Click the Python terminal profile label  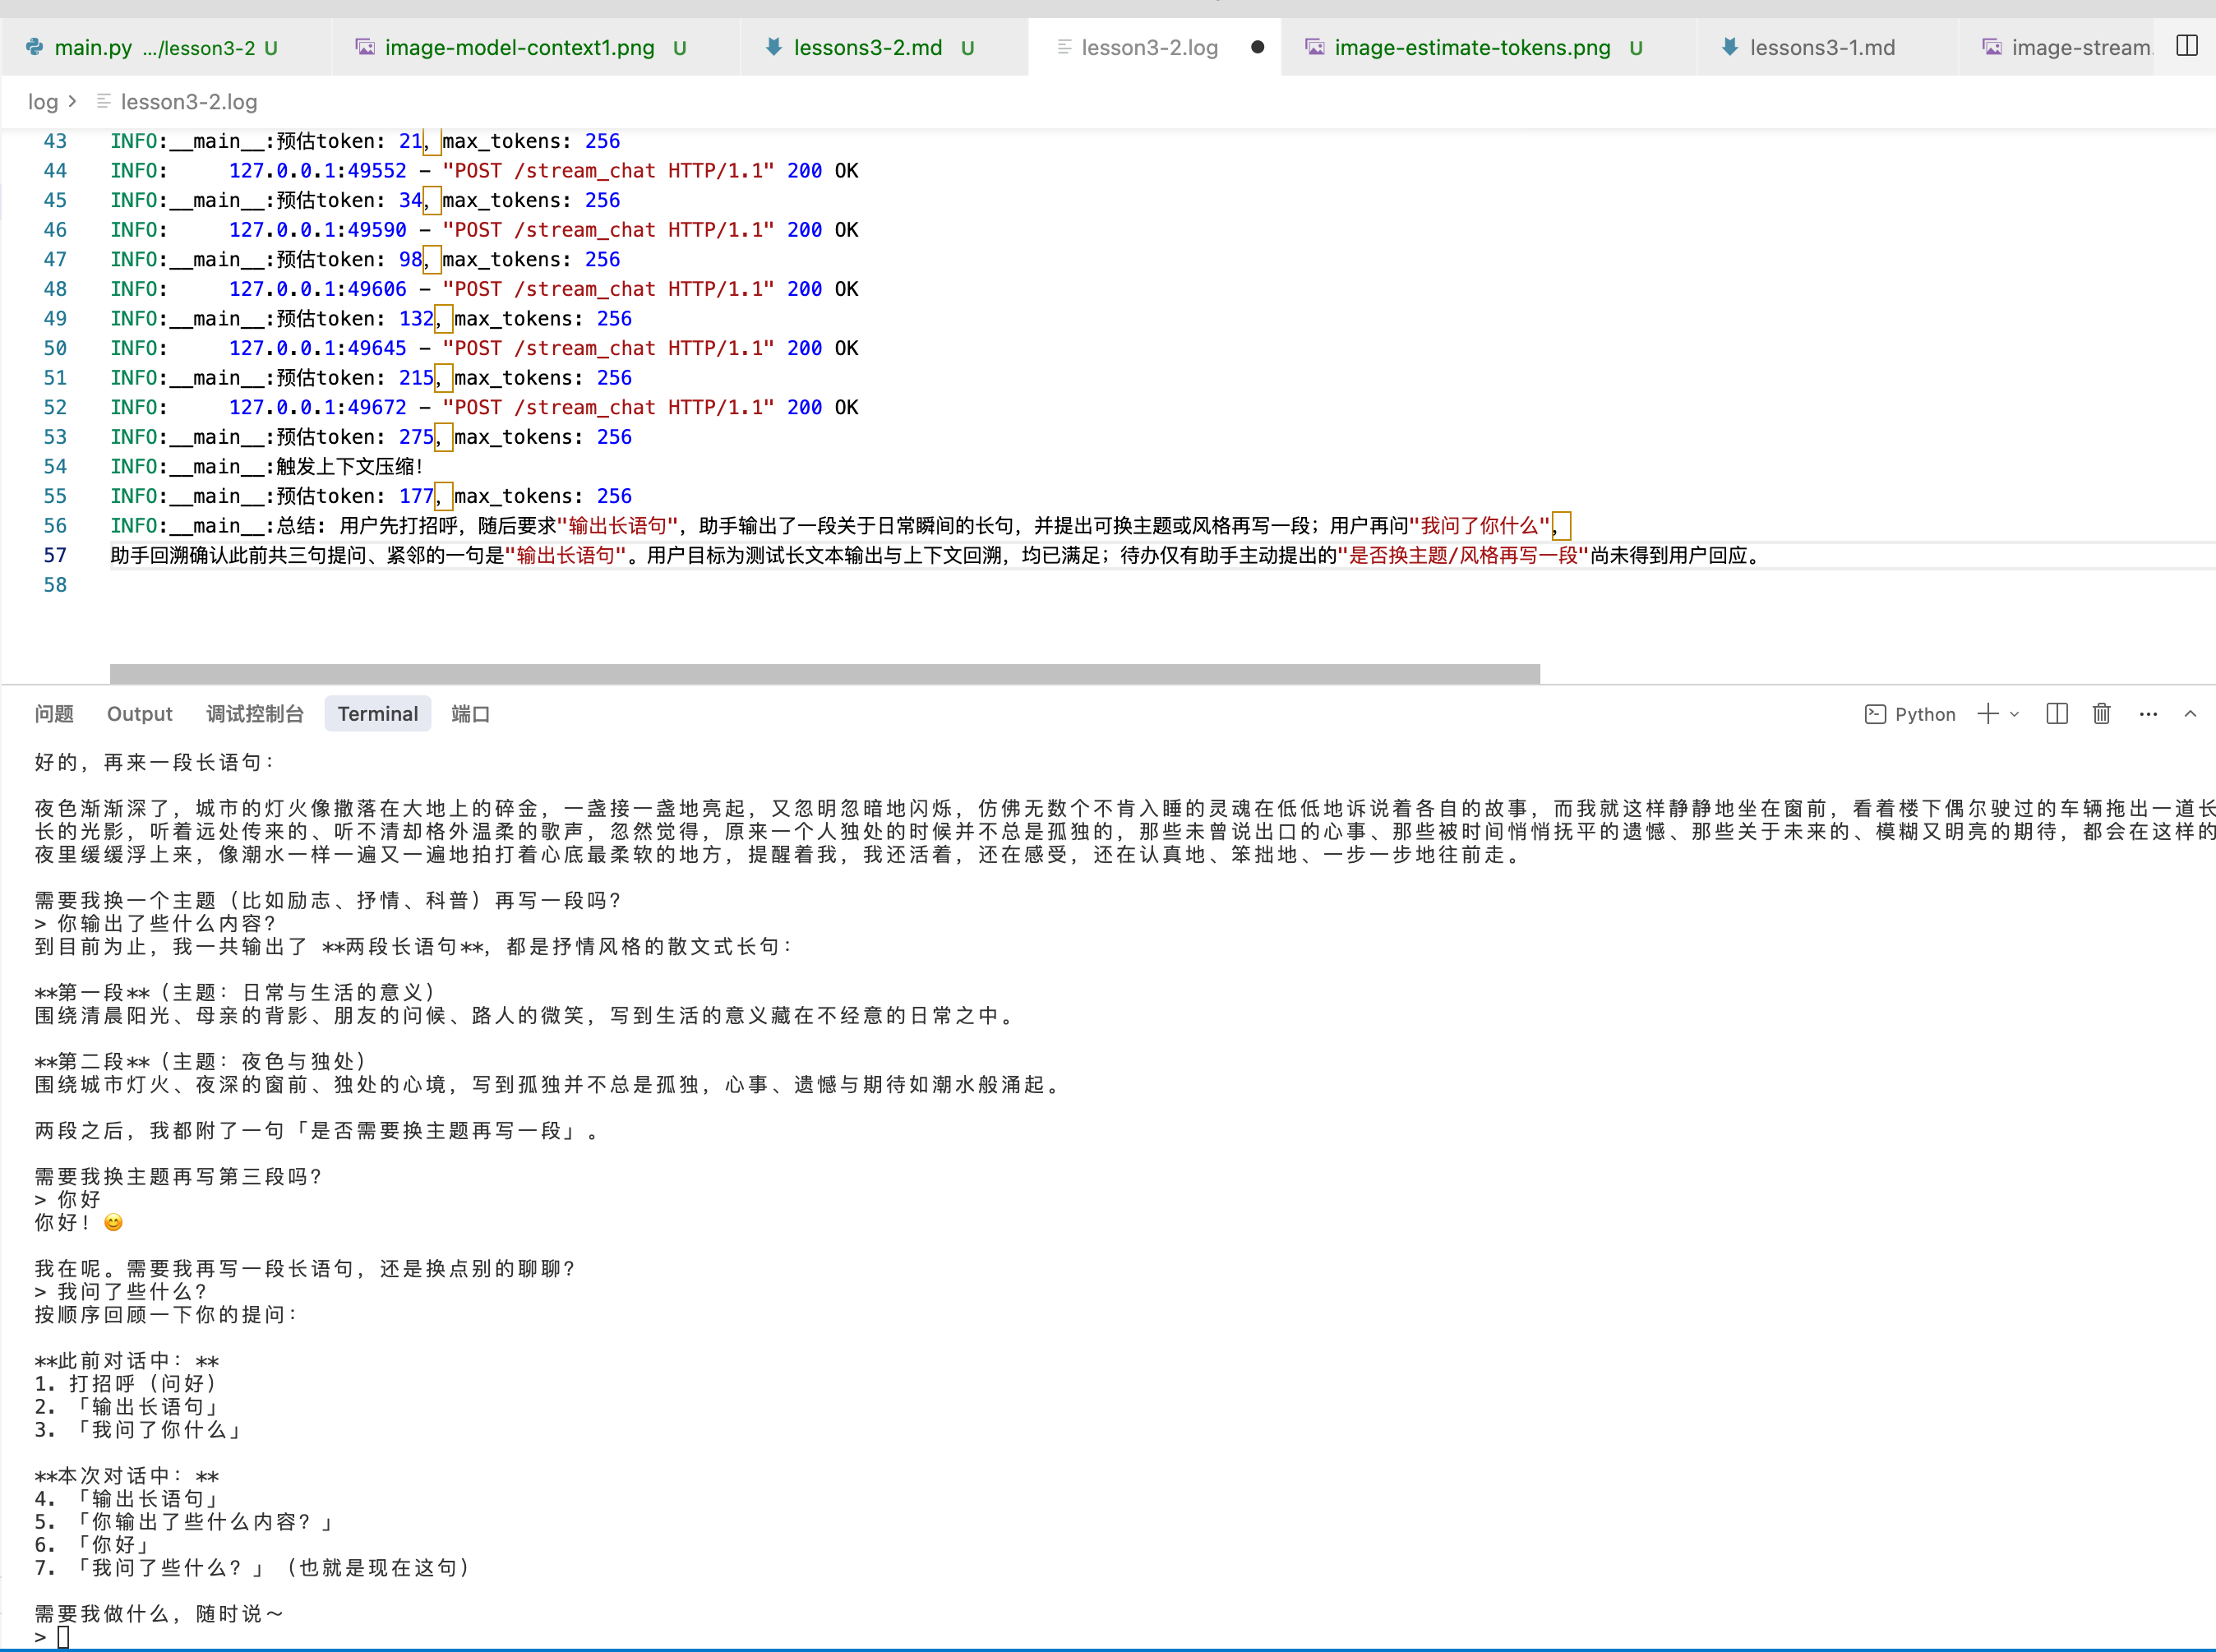point(1925,714)
